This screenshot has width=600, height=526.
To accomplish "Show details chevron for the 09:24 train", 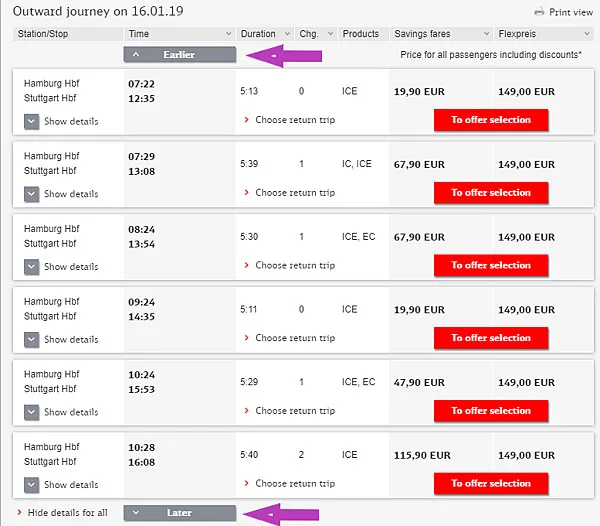I will coord(32,340).
